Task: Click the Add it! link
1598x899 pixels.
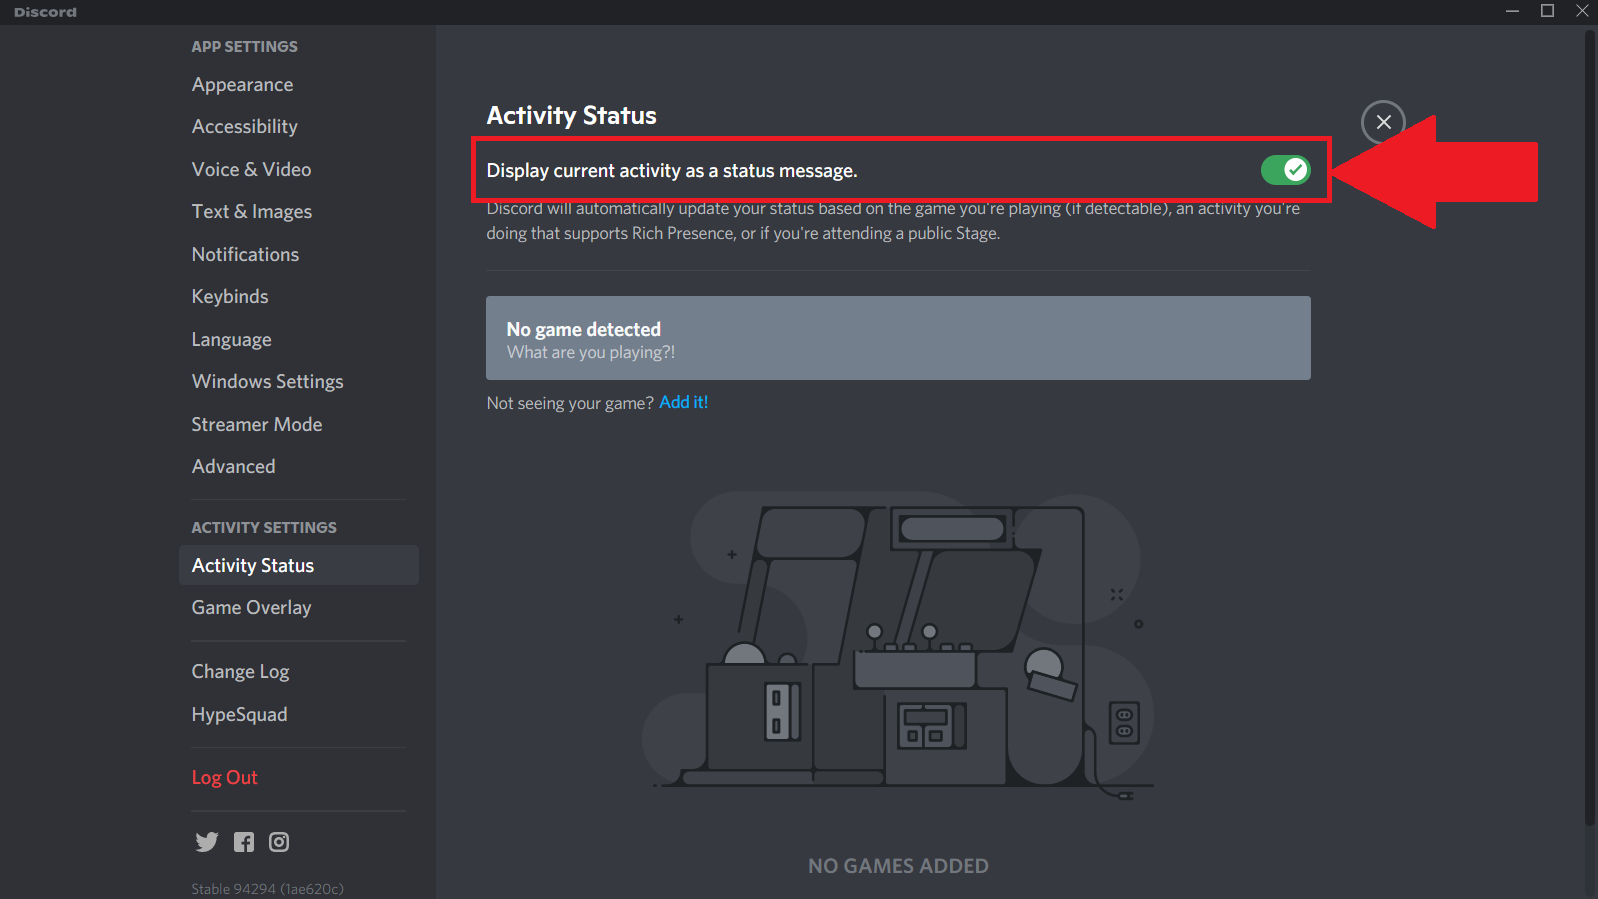Action: pyautogui.click(x=683, y=402)
